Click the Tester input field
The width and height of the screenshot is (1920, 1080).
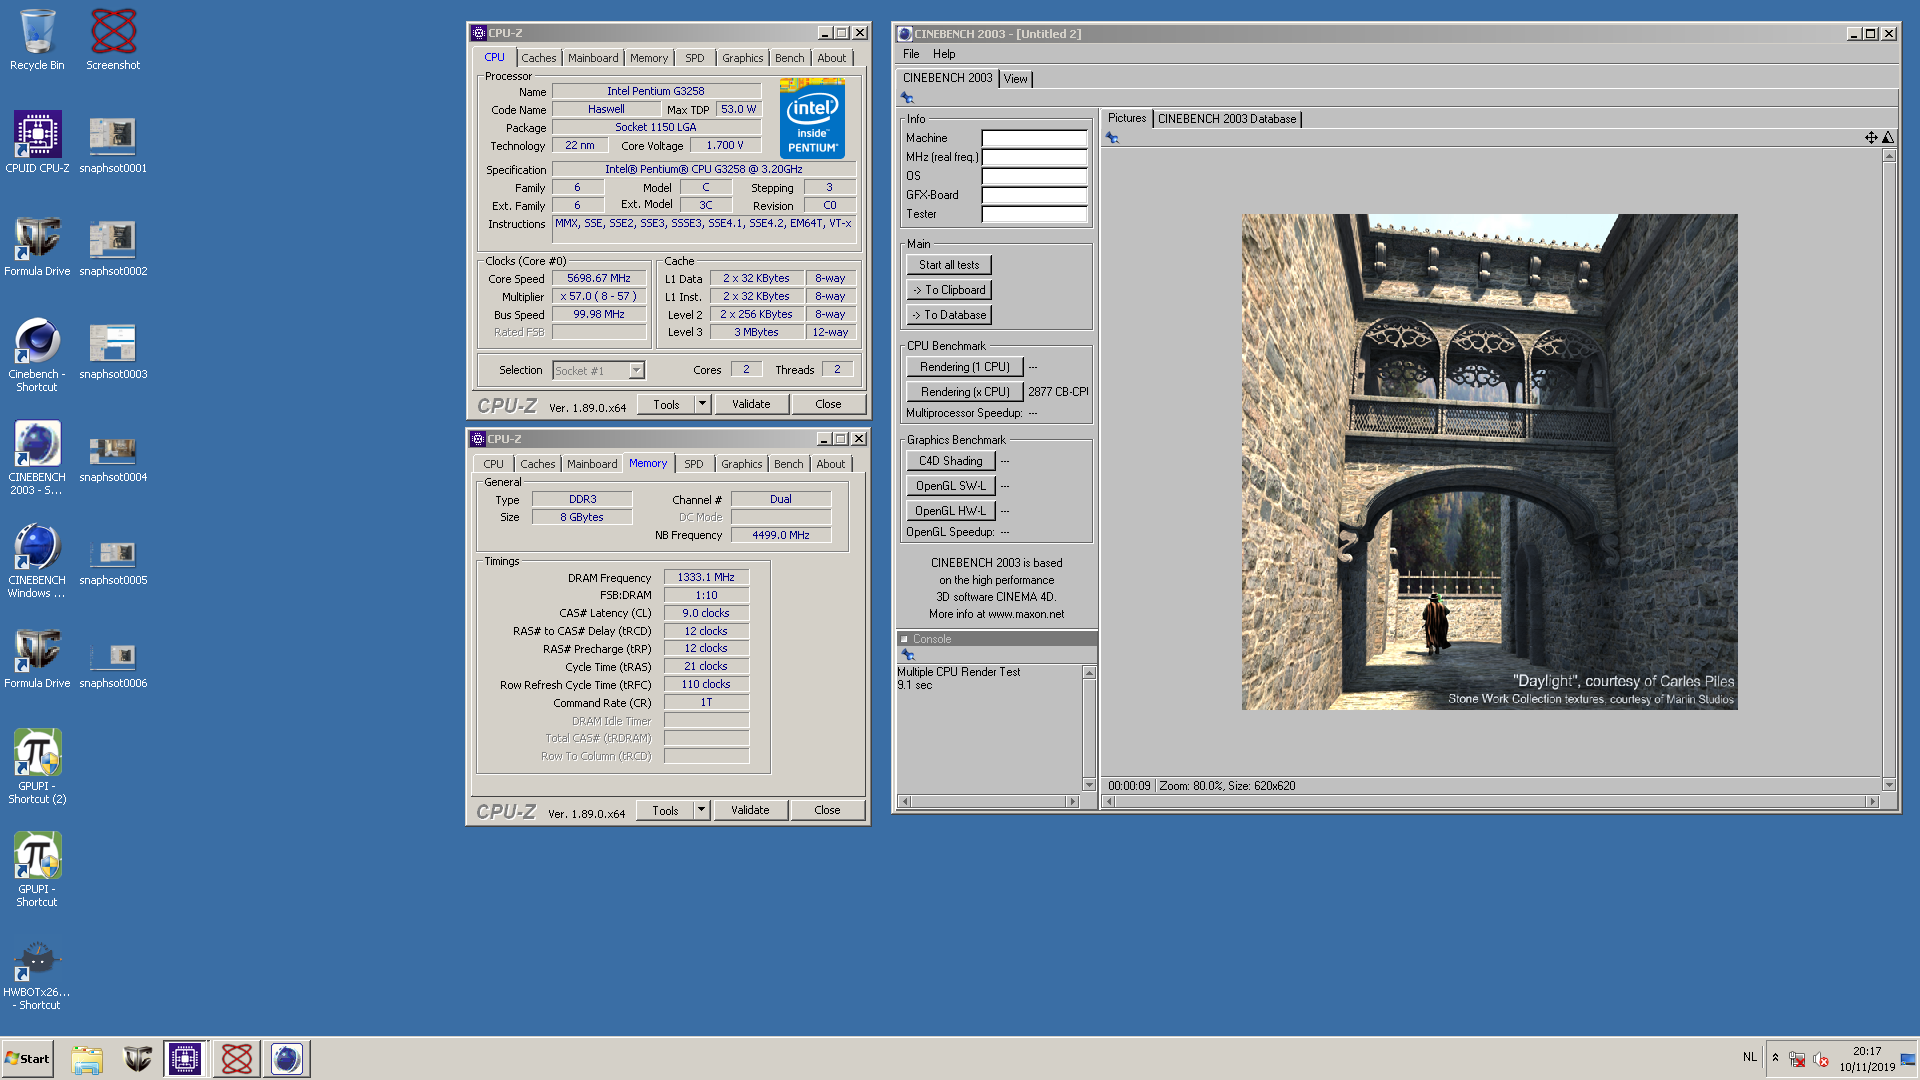pyautogui.click(x=1034, y=214)
